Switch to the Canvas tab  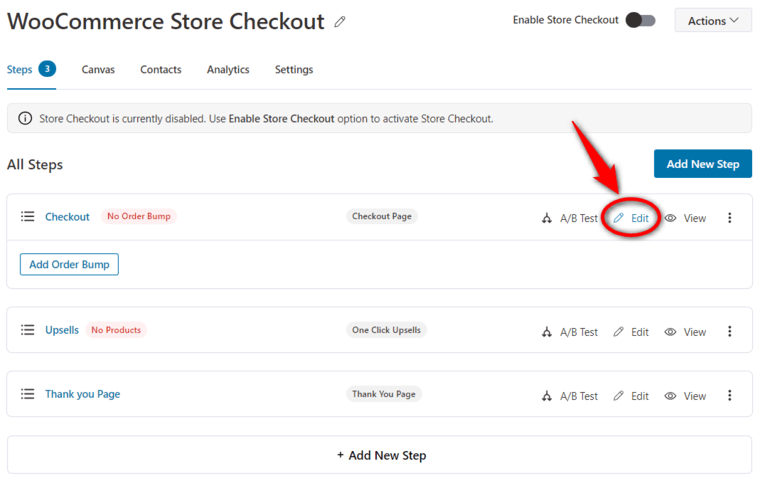(x=98, y=69)
